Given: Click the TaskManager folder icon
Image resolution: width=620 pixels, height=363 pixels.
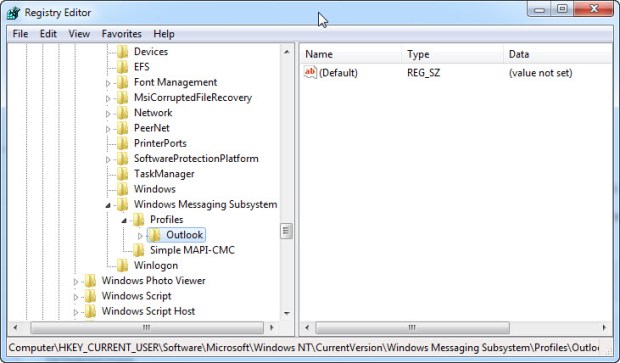Looking at the screenshot, I should coord(122,174).
